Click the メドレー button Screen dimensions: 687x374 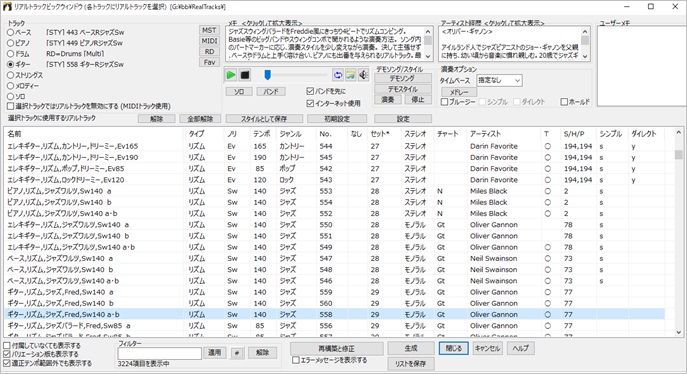pyautogui.click(x=458, y=92)
